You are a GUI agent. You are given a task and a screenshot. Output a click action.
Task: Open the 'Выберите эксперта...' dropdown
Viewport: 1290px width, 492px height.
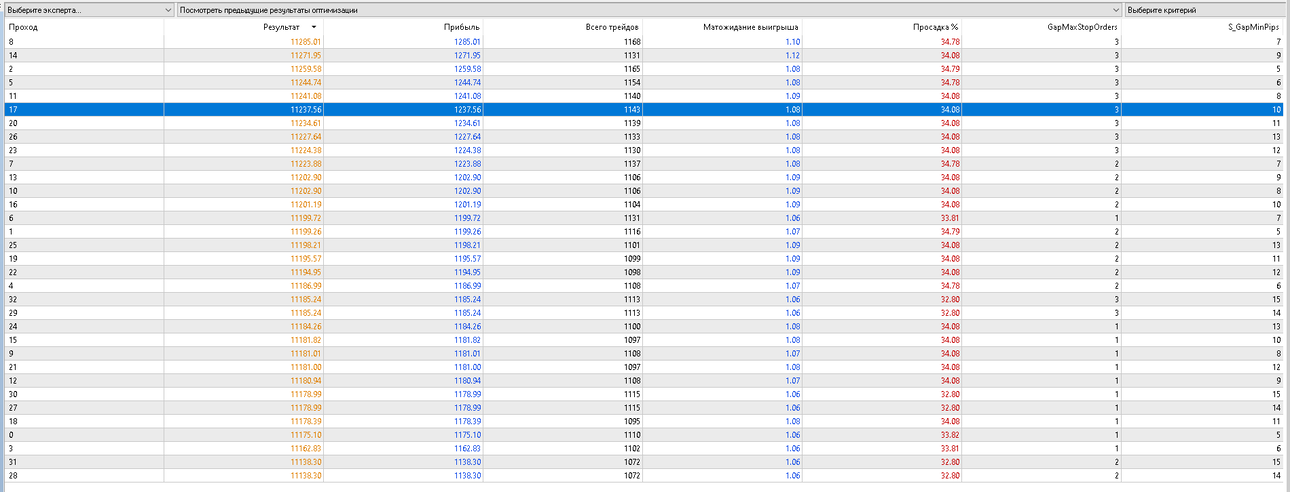(88, 9)
